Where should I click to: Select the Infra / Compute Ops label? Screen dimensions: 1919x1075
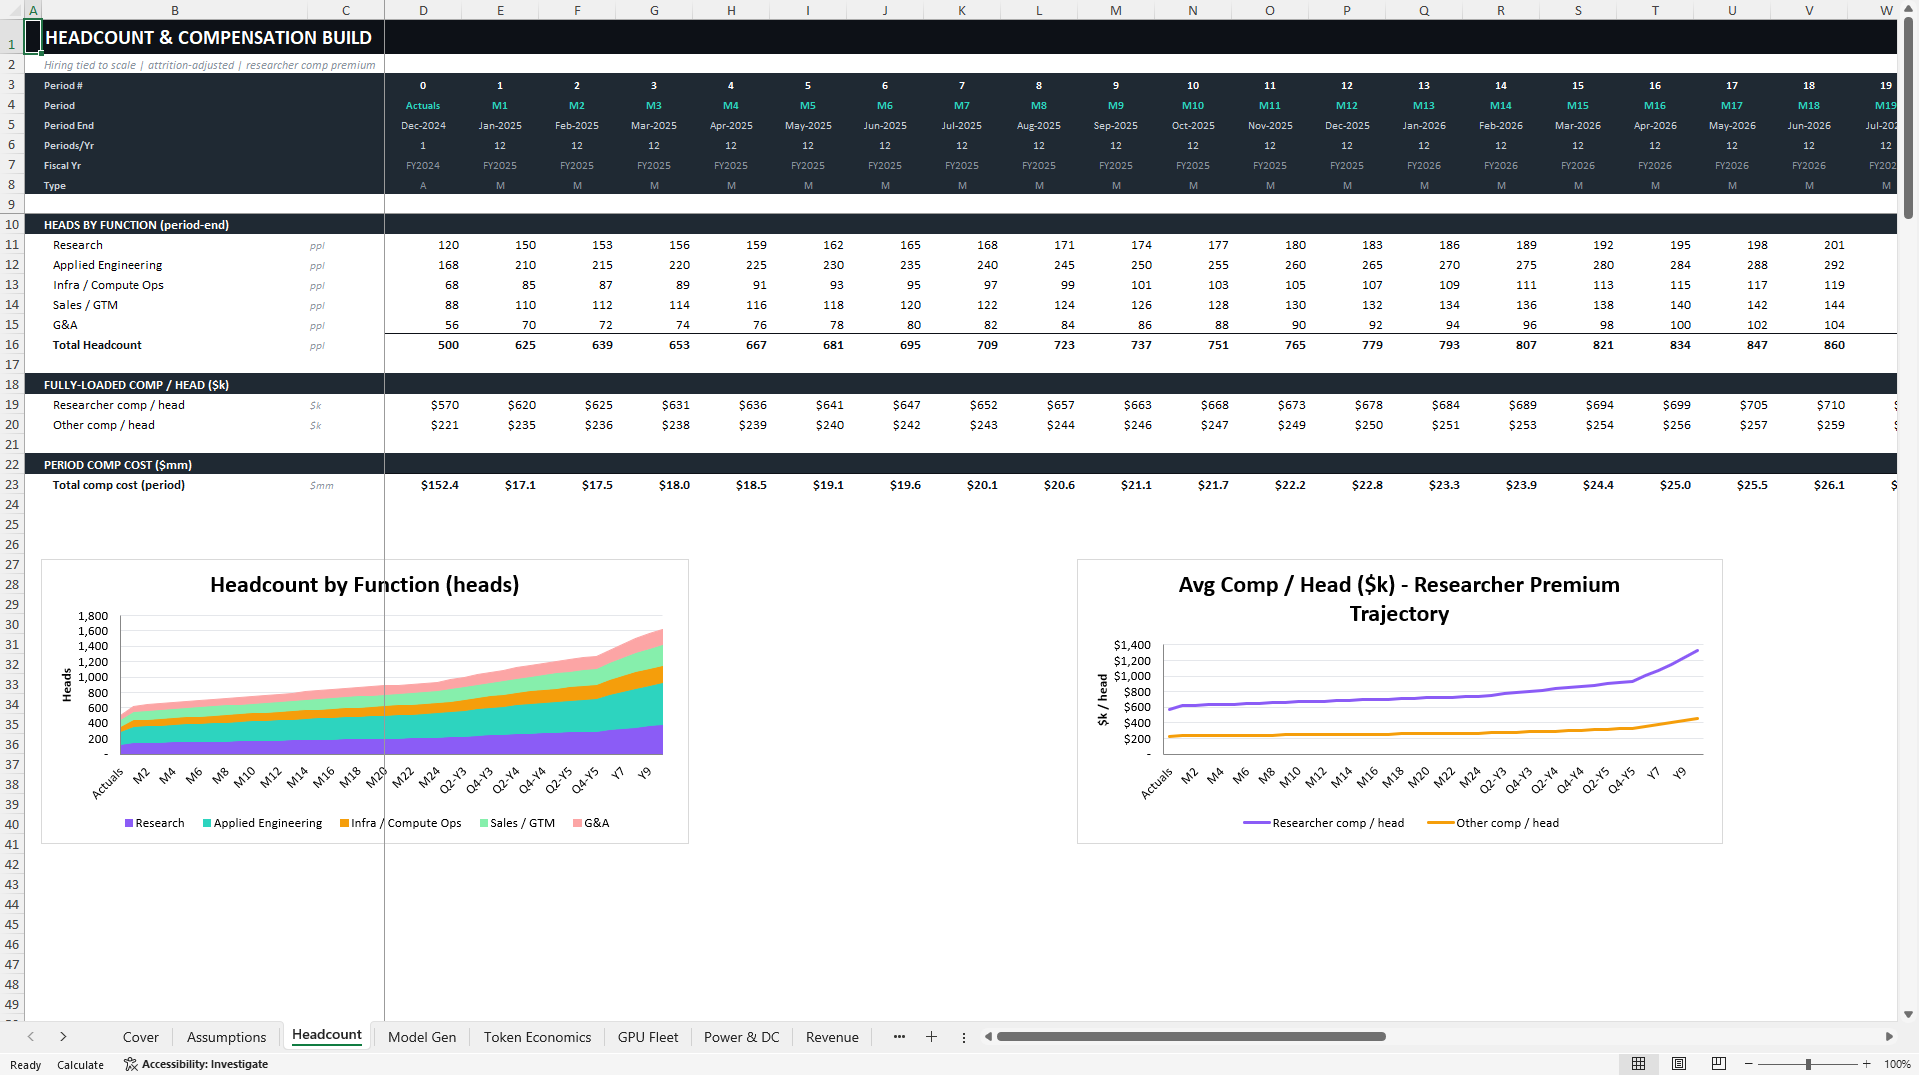[108, 285]
